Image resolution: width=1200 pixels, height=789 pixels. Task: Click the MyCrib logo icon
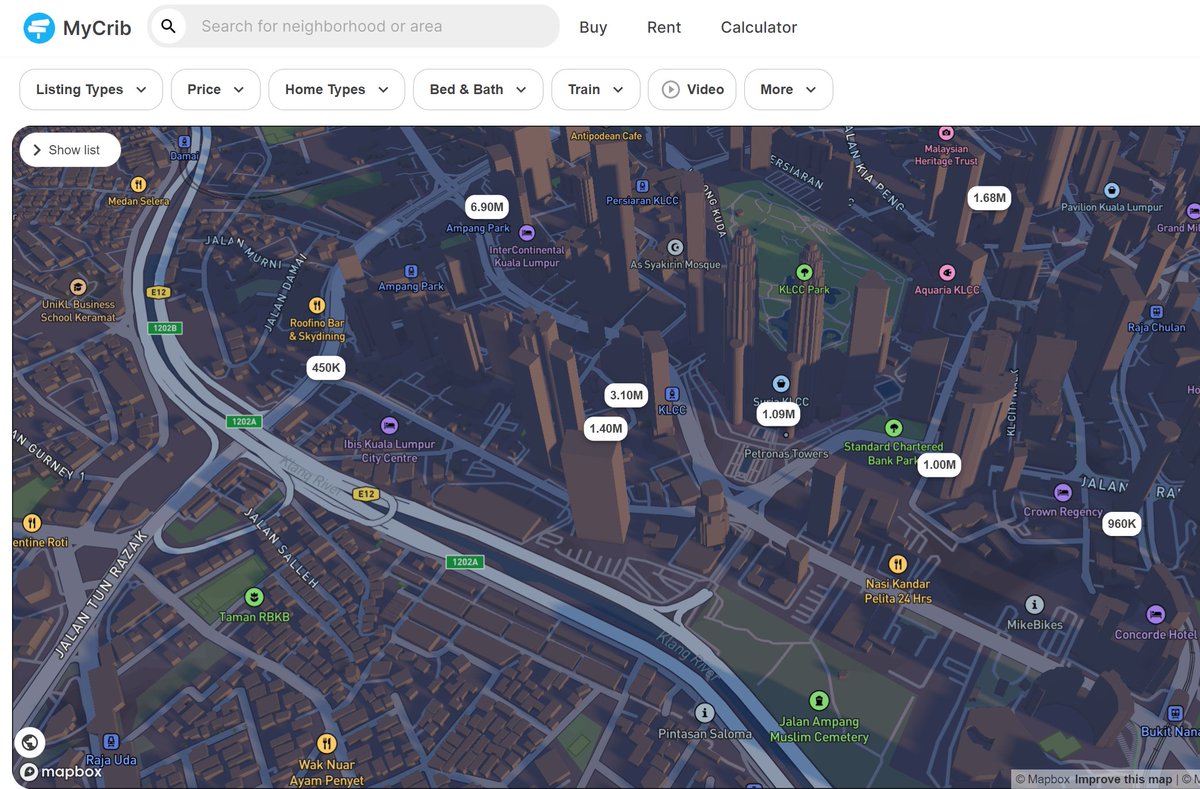[x=39, y=28]
